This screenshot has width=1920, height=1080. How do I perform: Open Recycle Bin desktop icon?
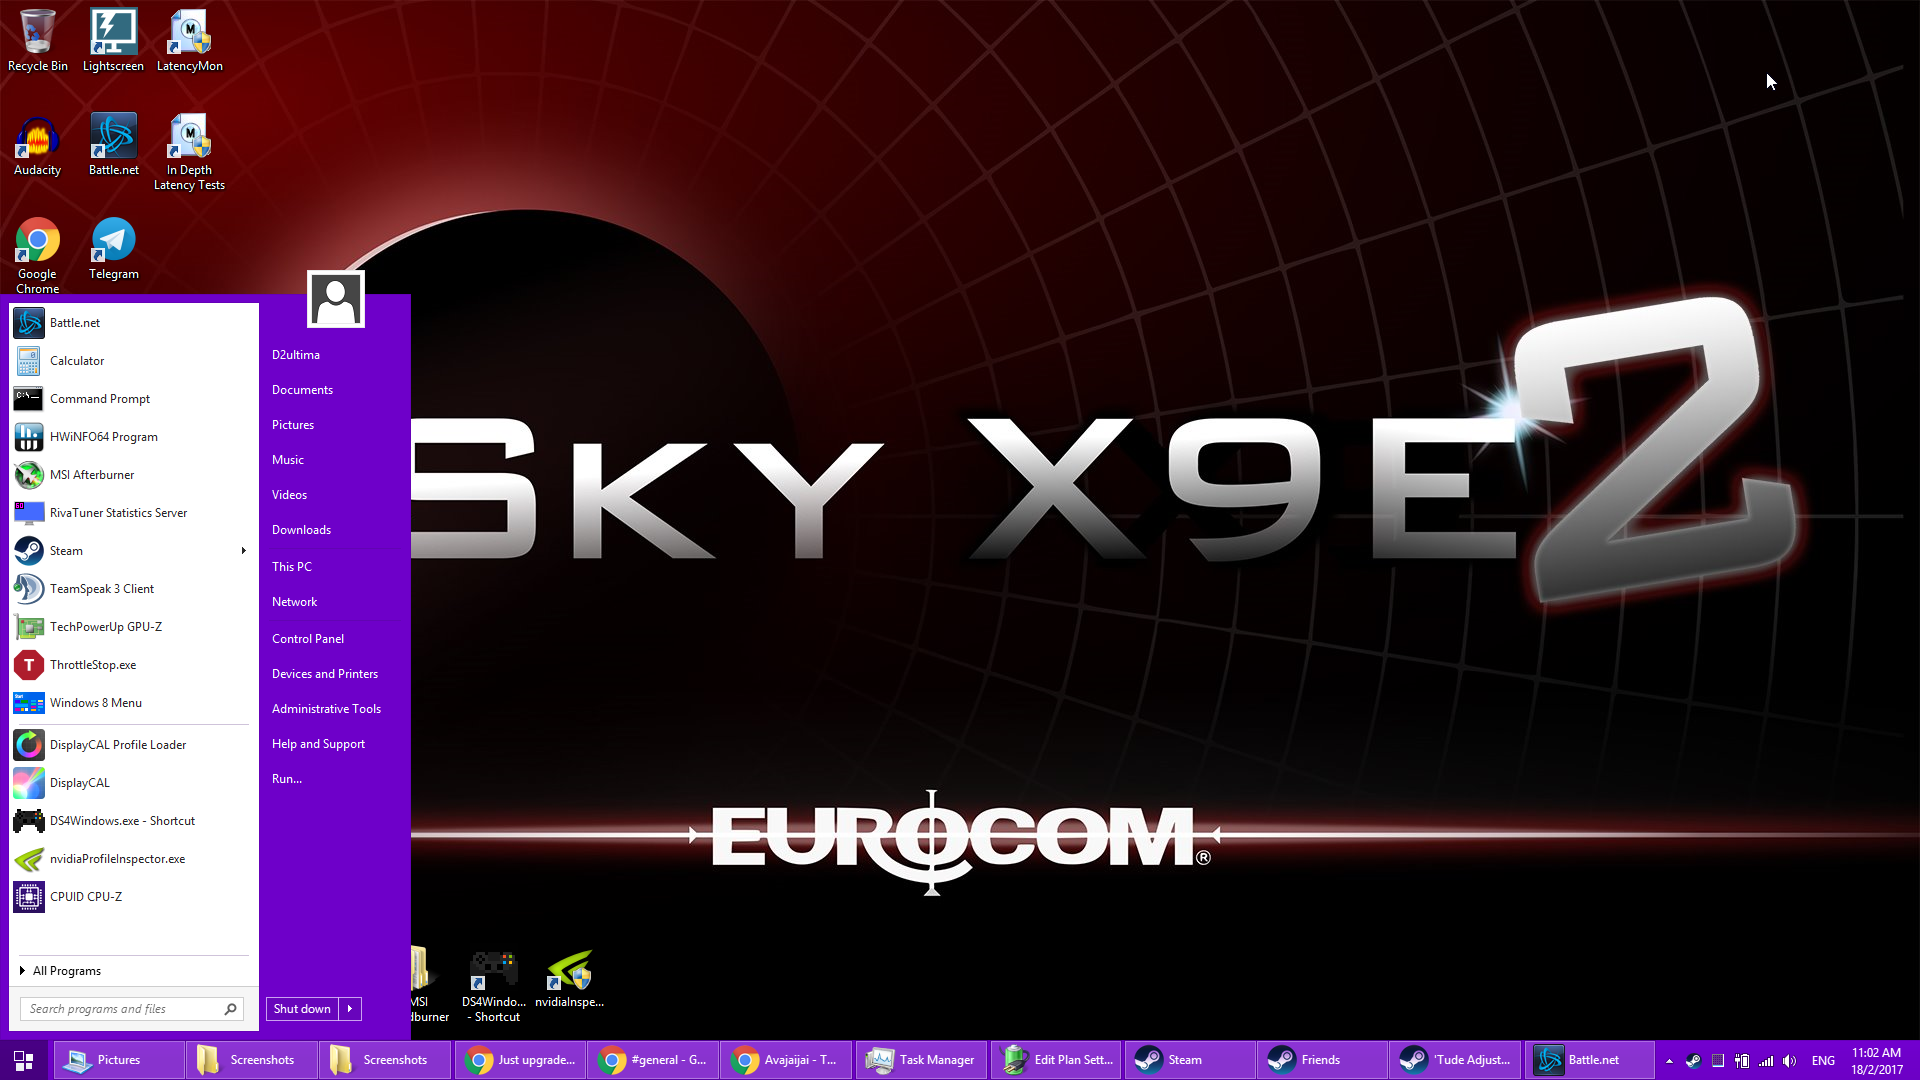37,40
